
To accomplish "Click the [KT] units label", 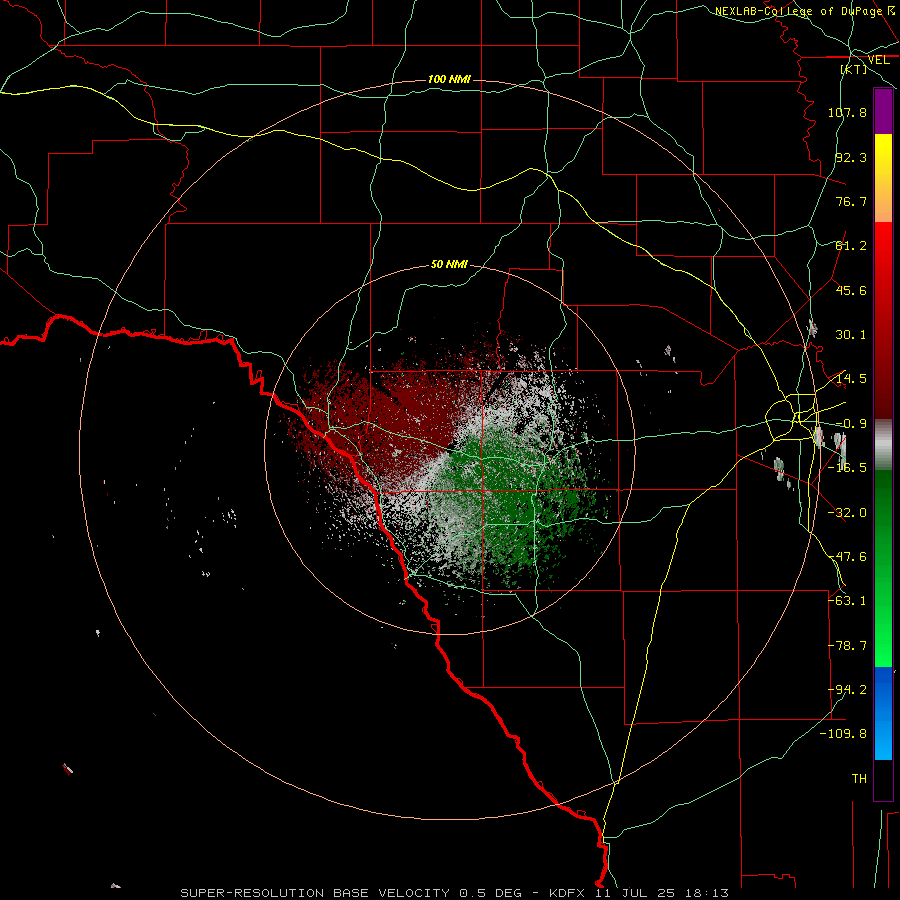I will click(854, 69).
